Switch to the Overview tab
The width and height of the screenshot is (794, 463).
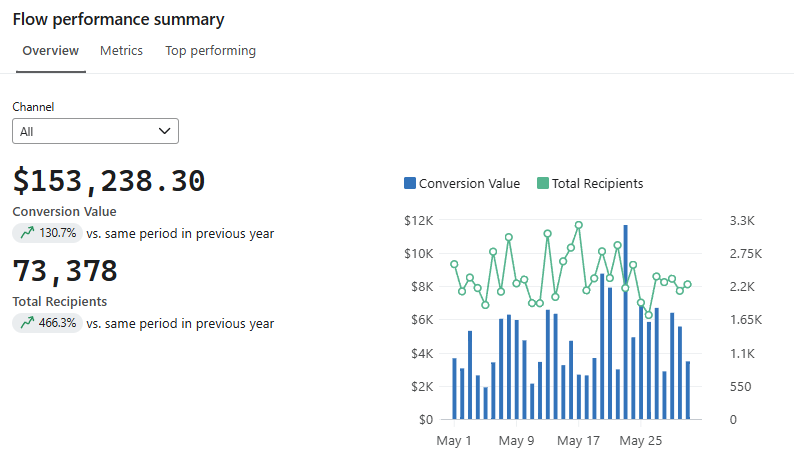point(51,51)
